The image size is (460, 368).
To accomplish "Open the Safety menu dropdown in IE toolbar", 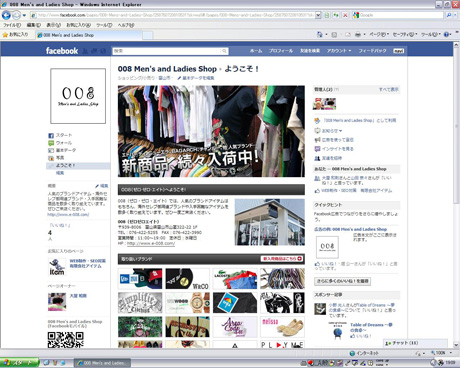I will tap(405, 34).
